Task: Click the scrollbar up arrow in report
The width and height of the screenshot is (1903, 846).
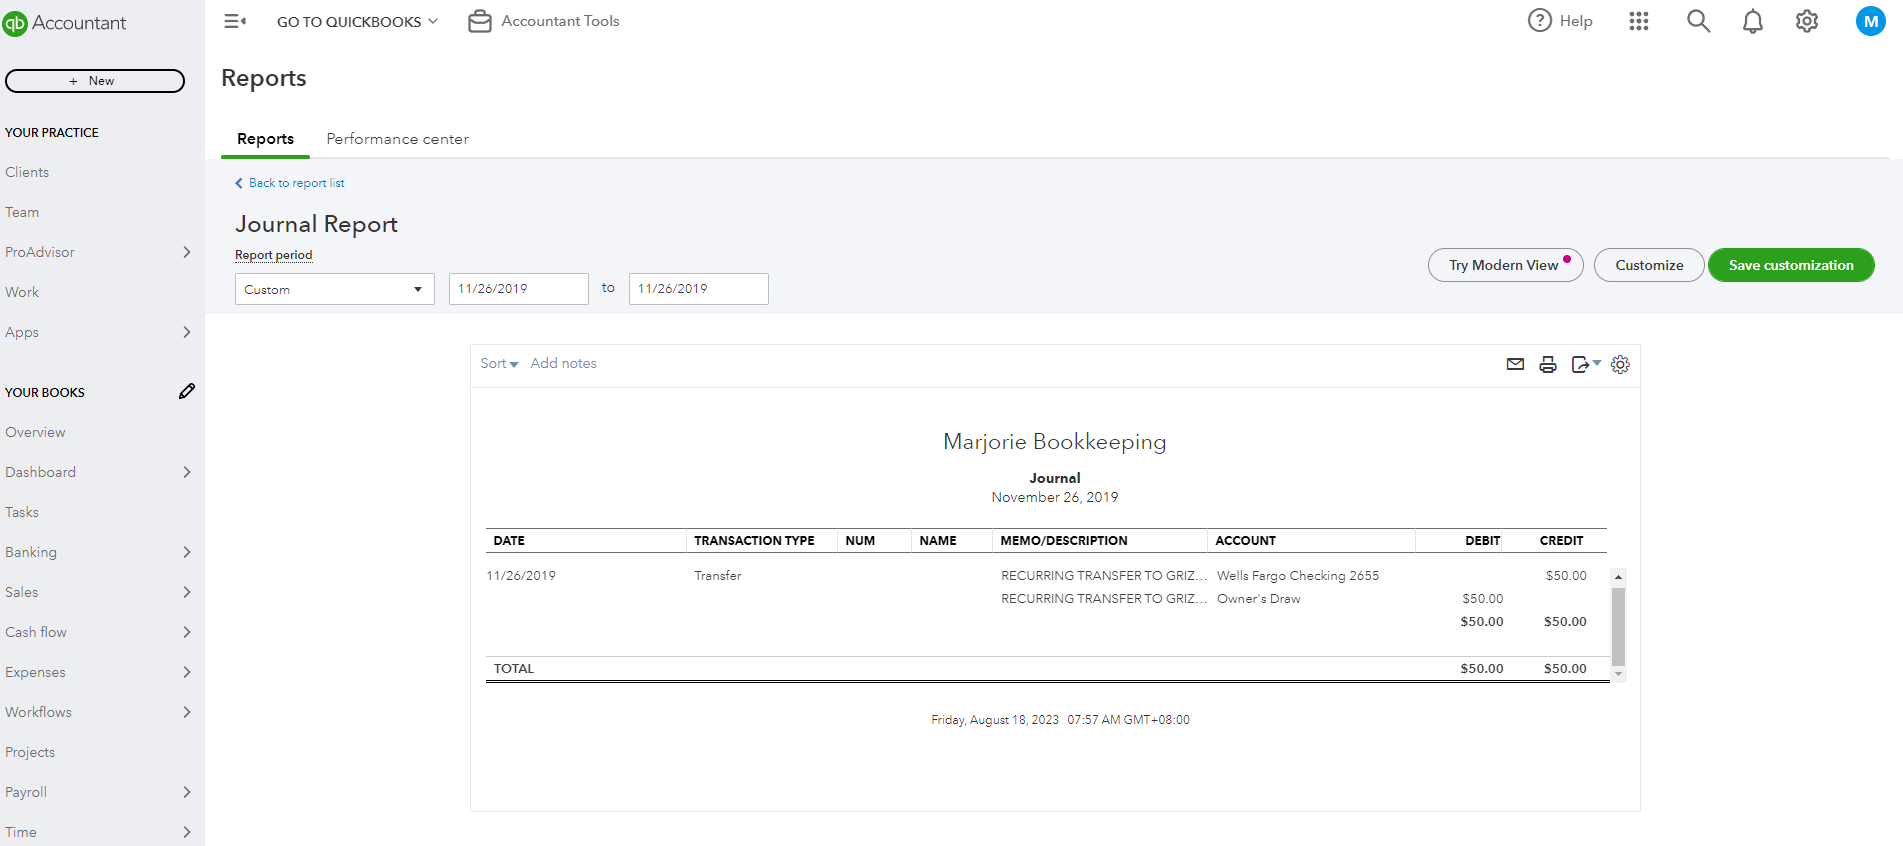Action: [x=1618, y=577]
